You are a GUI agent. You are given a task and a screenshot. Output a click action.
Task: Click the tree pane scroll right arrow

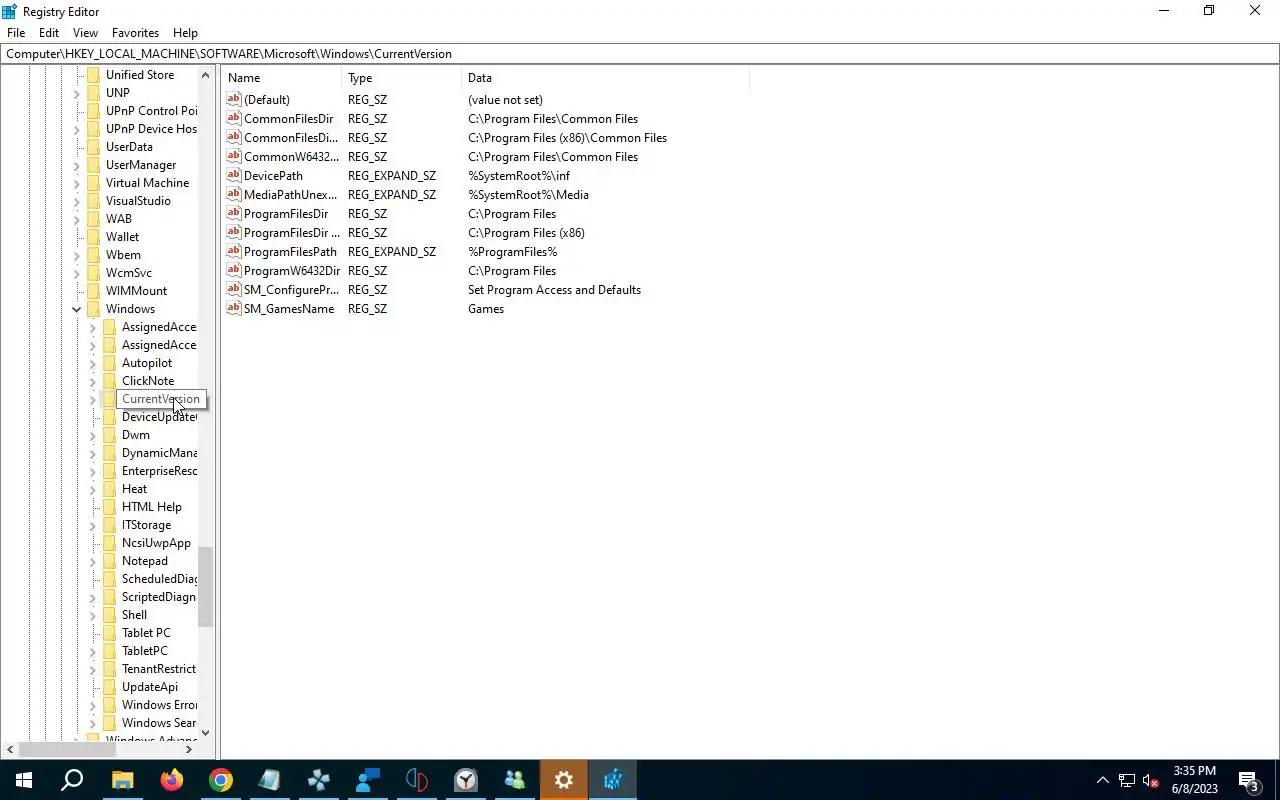pyautogui.click(x=189, y=748)
